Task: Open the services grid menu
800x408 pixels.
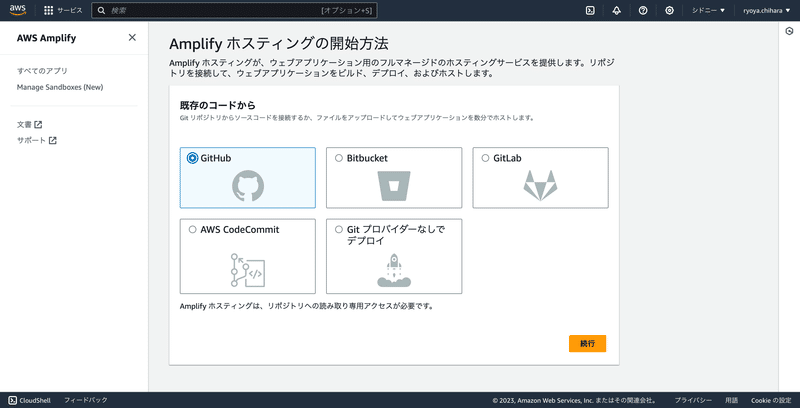Action: 48,11
